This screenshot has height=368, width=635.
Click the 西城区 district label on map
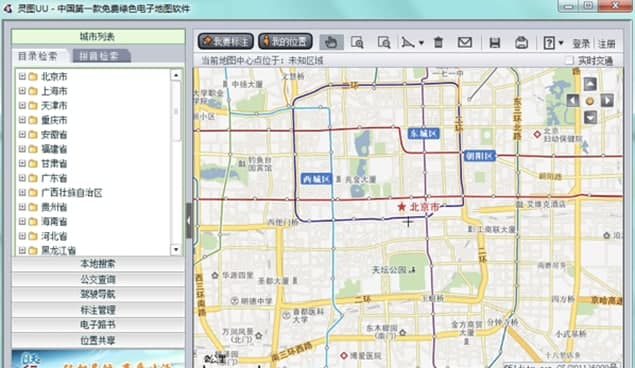[317, 179]
